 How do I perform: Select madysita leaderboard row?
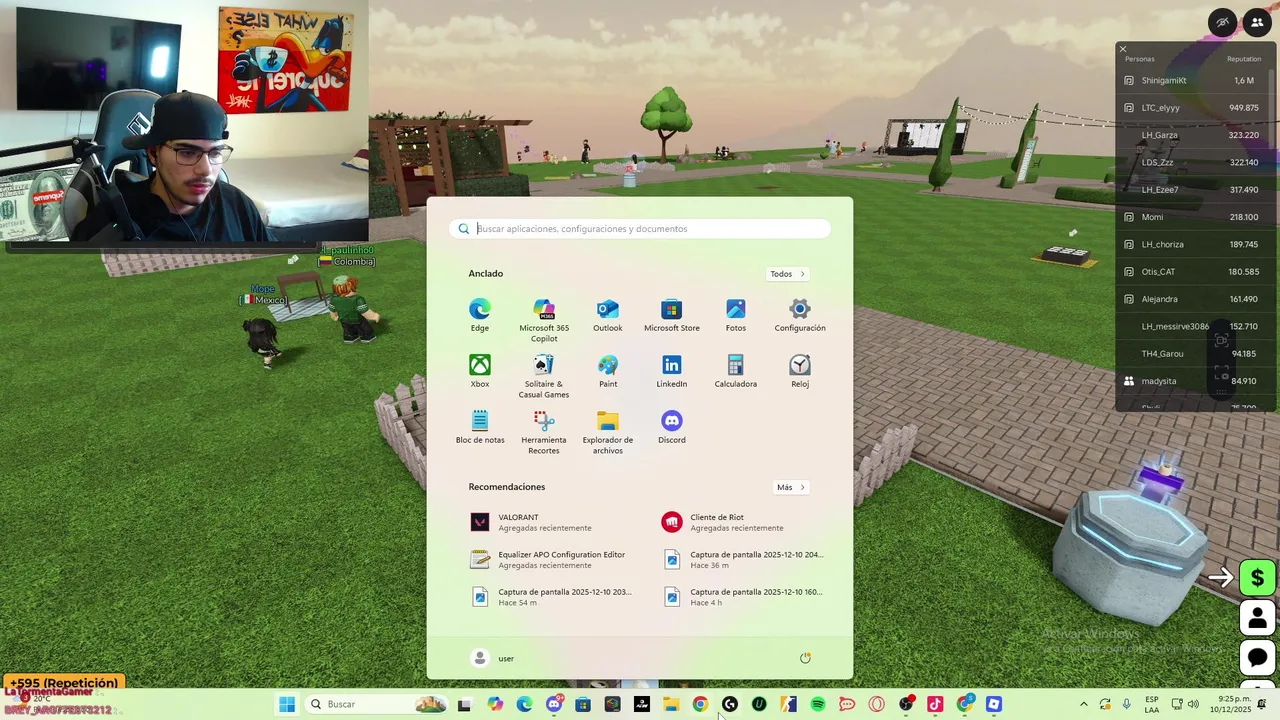pyautogui.click(x=1195, y=381)
